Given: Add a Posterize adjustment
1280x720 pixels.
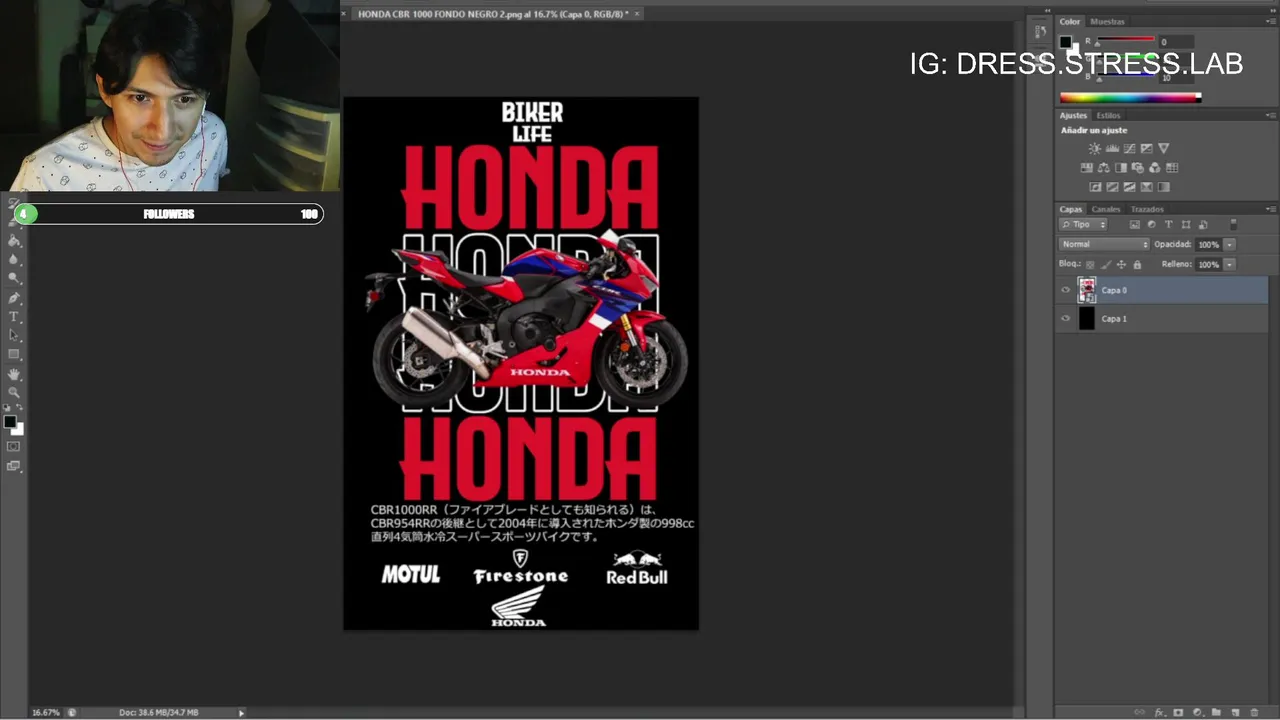Looking at the screenshot, I should 1112,187.
